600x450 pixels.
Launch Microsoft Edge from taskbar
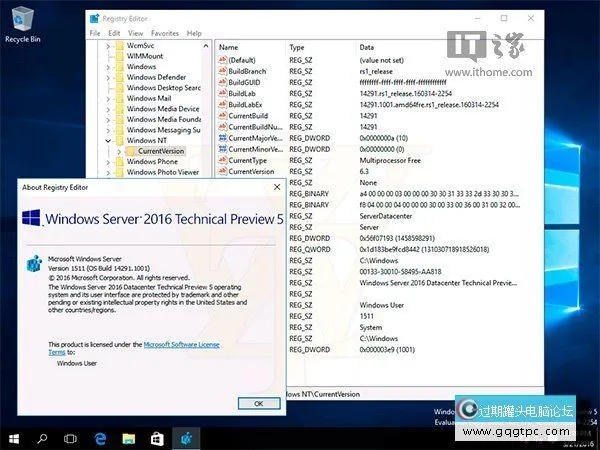pyautogui.click(x=100, y=438)
